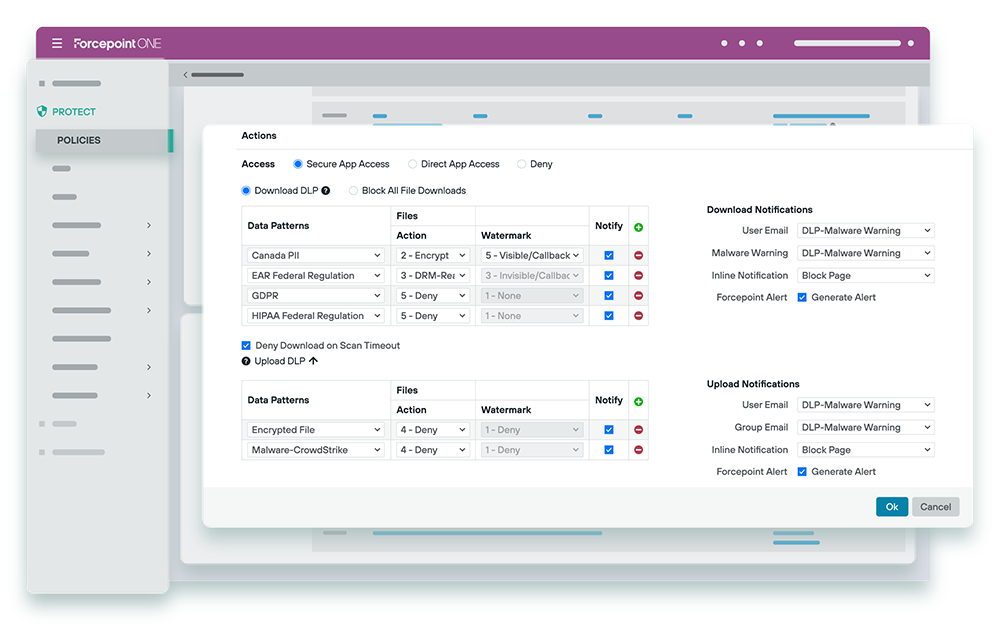Click the help icon next to Download DLP
The image size is (1000, 637).
pyautogui.click(x=326, y=190)
